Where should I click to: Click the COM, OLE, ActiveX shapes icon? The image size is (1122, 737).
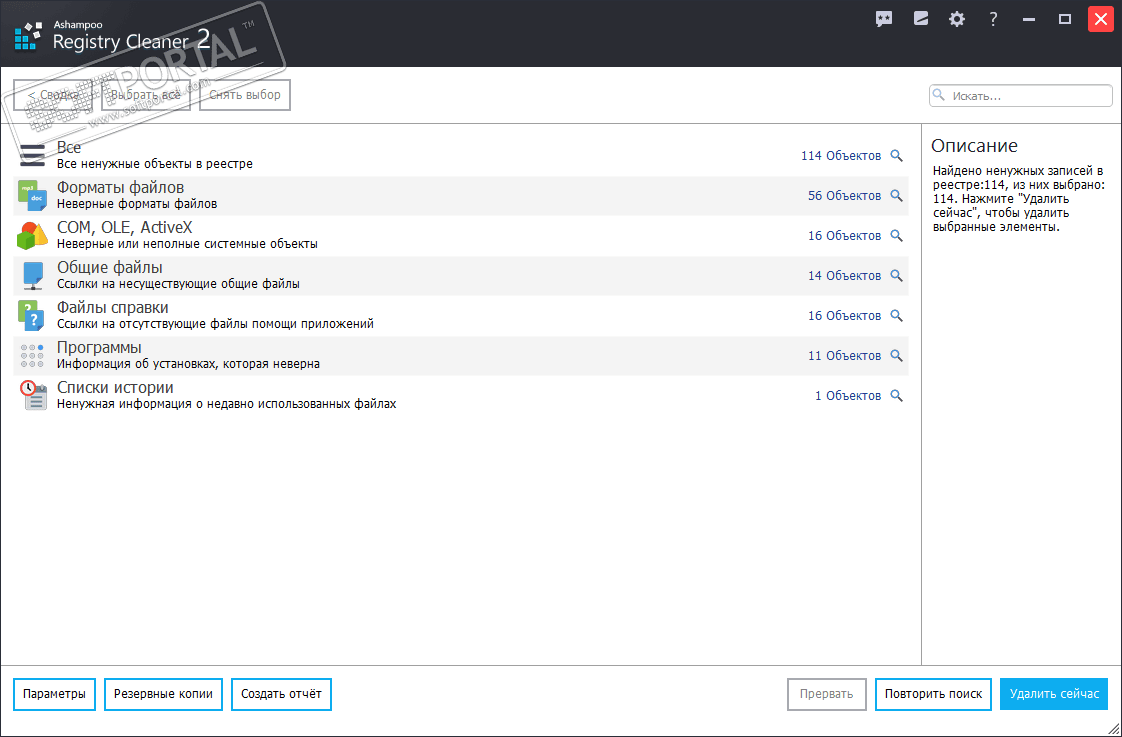32,235
